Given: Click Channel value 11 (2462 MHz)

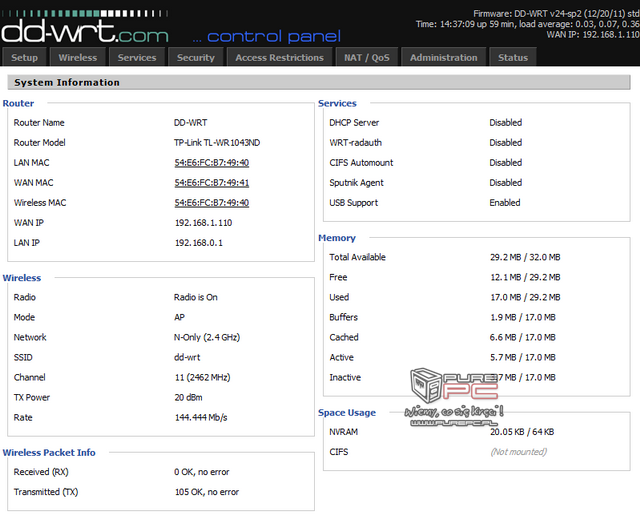Looking at the screenshot, I should pos(202,377).
